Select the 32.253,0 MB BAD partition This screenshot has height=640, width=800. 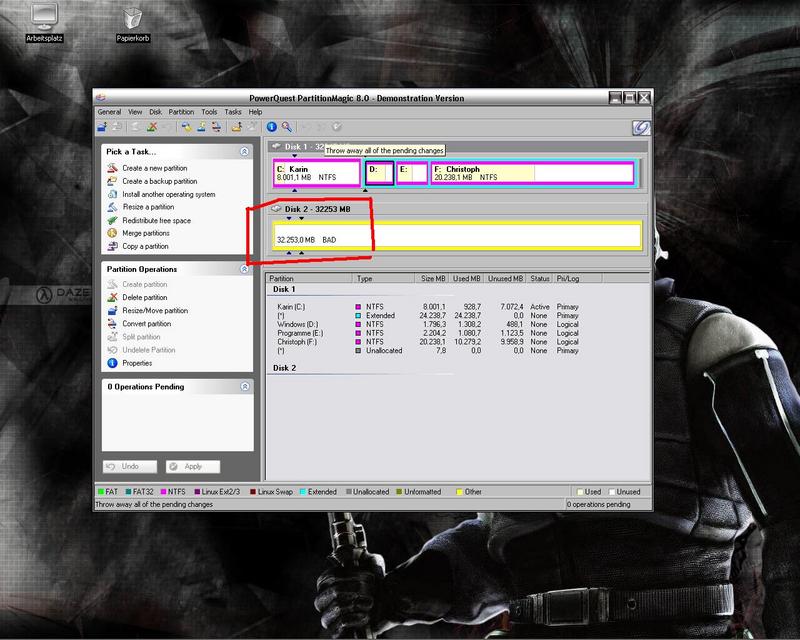457,235
